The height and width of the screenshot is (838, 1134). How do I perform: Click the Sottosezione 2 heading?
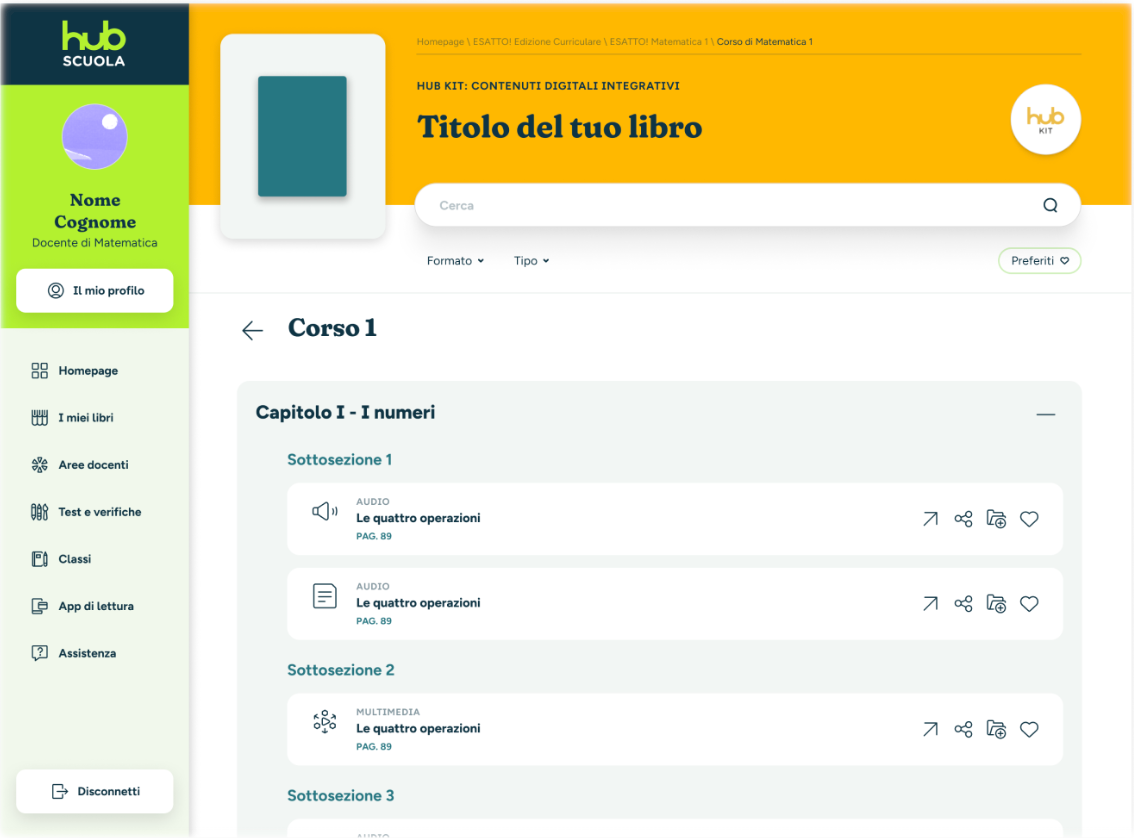(x=341, y=670)
